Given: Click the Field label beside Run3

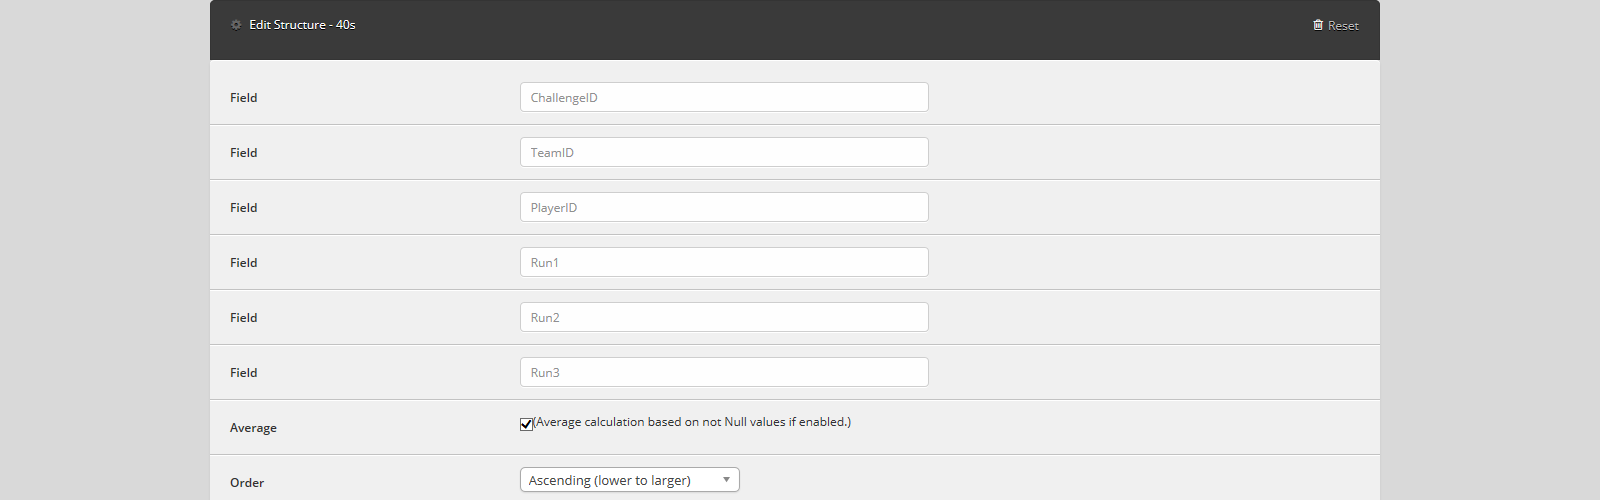Looking at the screenshot, I should pos(243,373).
